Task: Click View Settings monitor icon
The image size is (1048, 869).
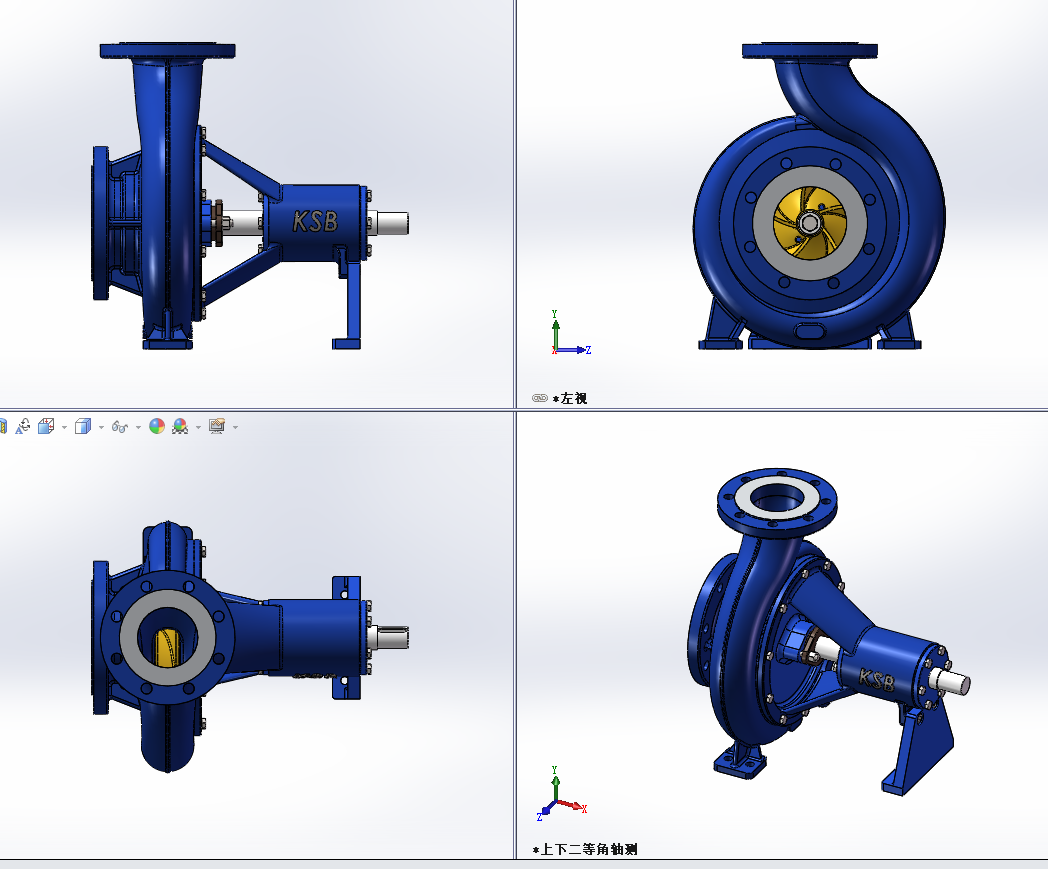Action: coord(217,426)
